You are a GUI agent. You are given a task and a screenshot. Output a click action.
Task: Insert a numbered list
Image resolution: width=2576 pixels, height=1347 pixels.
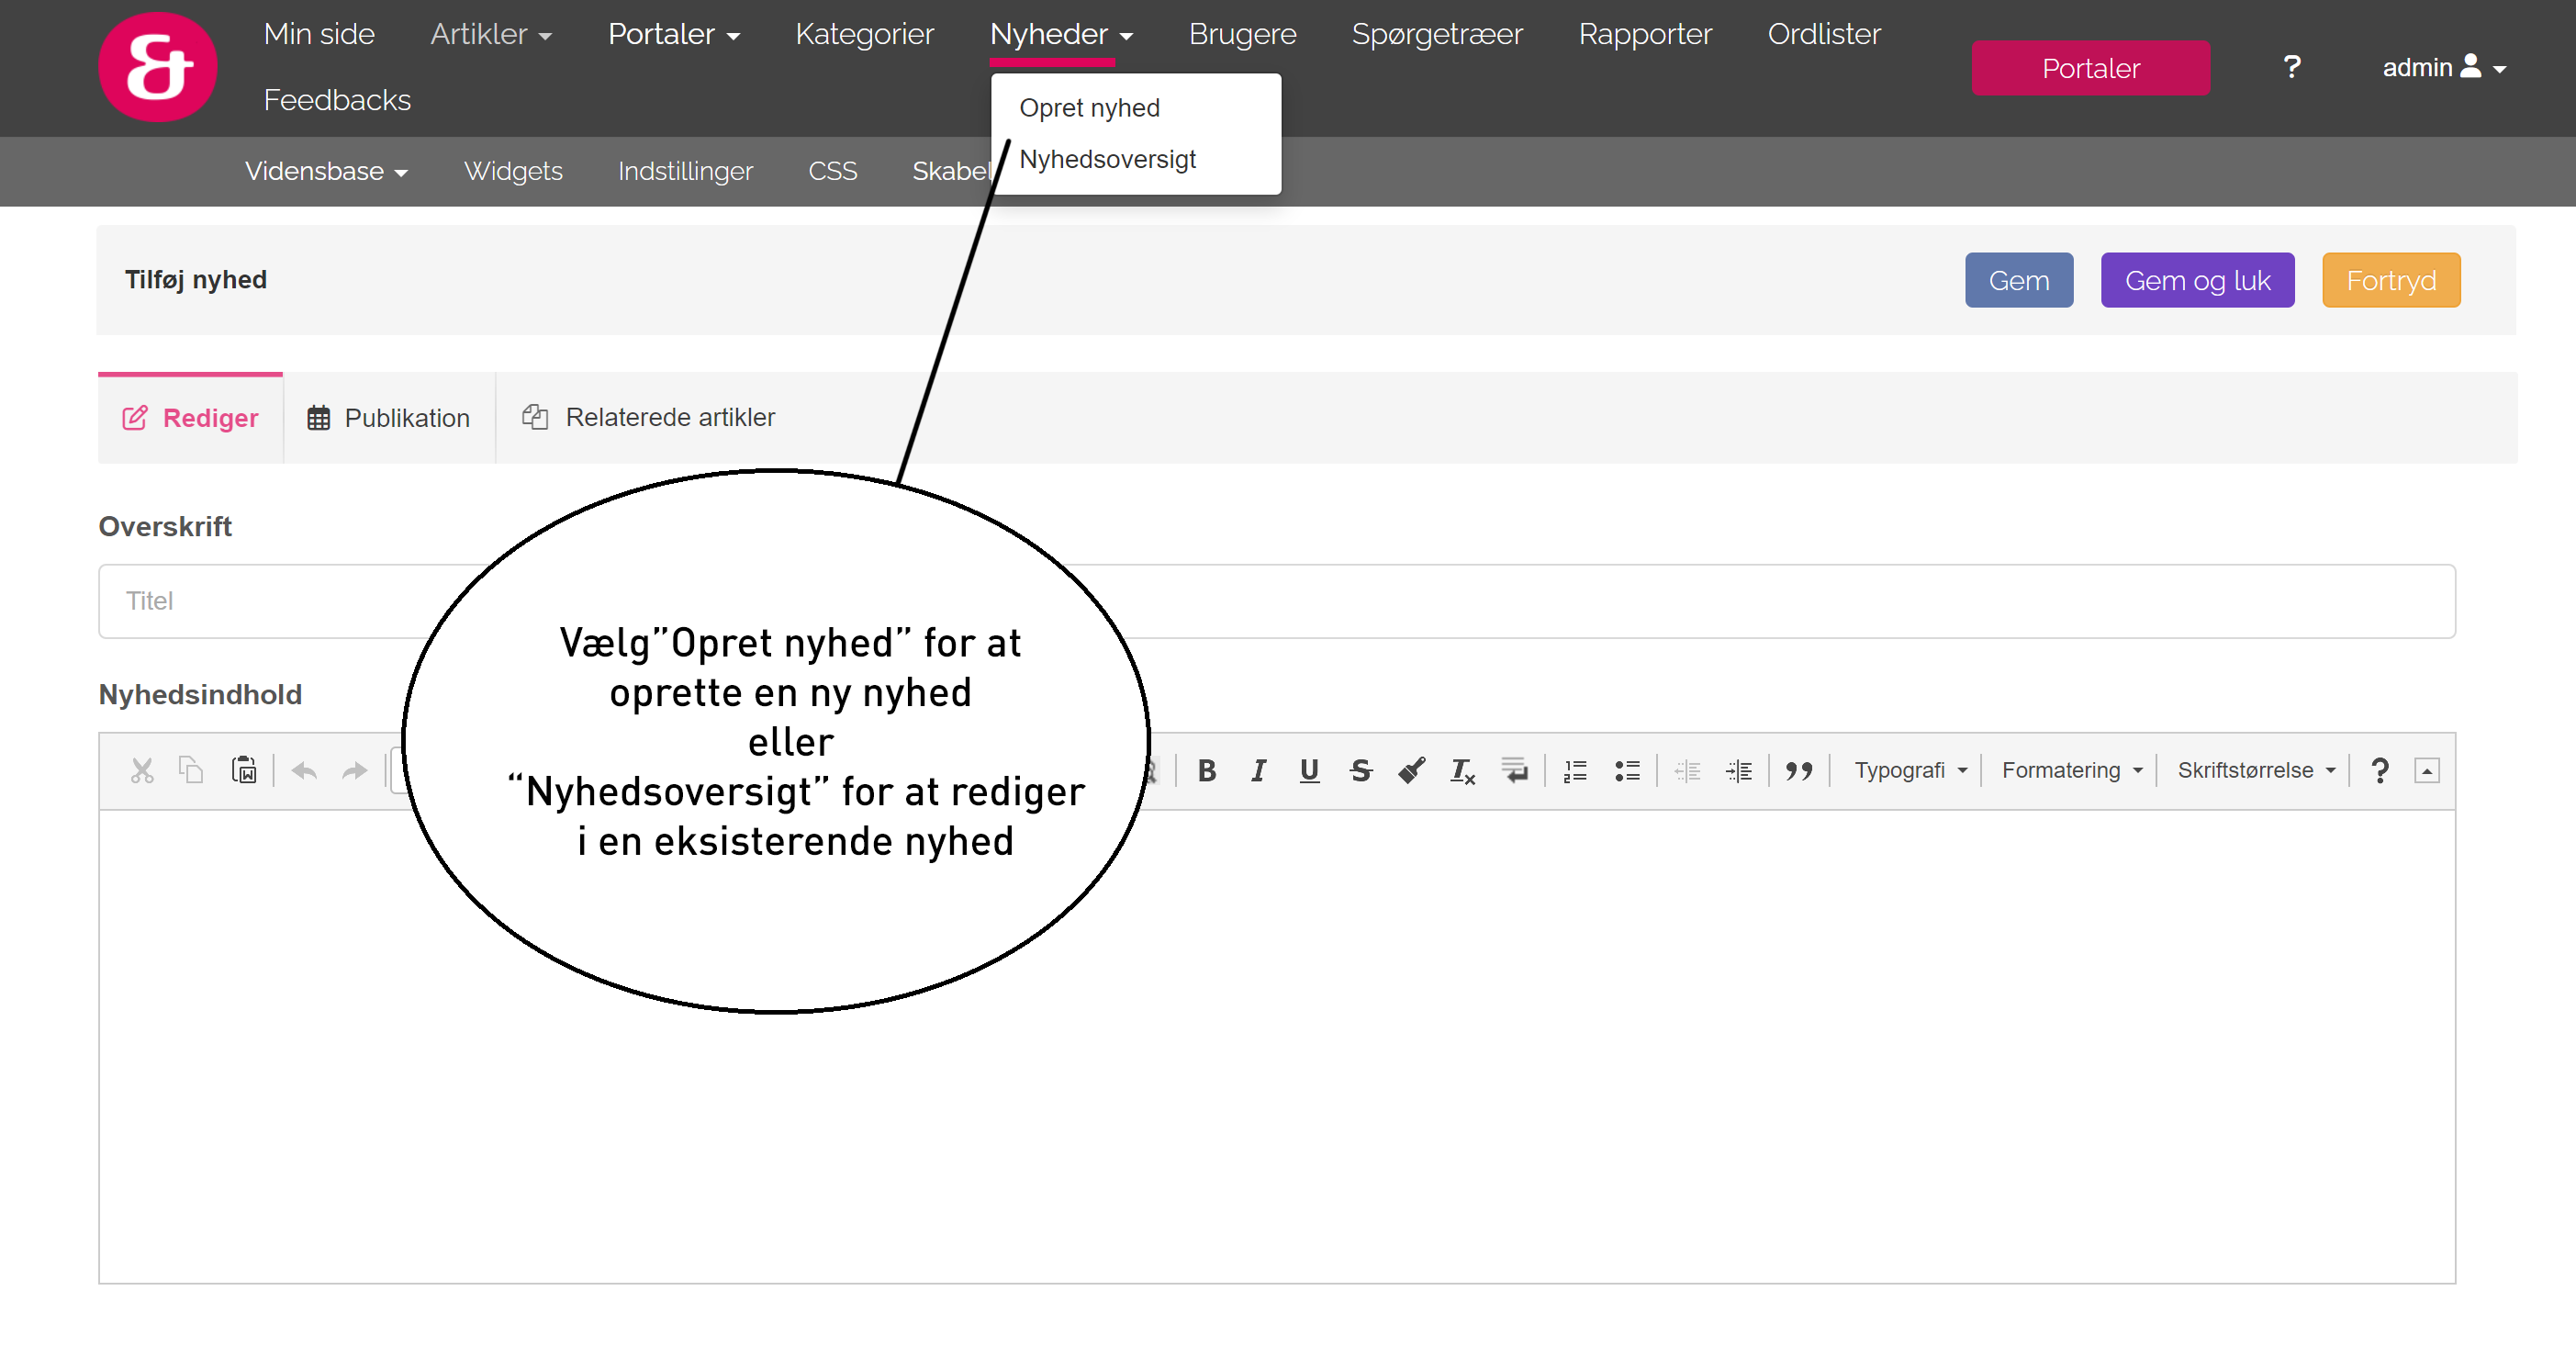[1575, 770]
